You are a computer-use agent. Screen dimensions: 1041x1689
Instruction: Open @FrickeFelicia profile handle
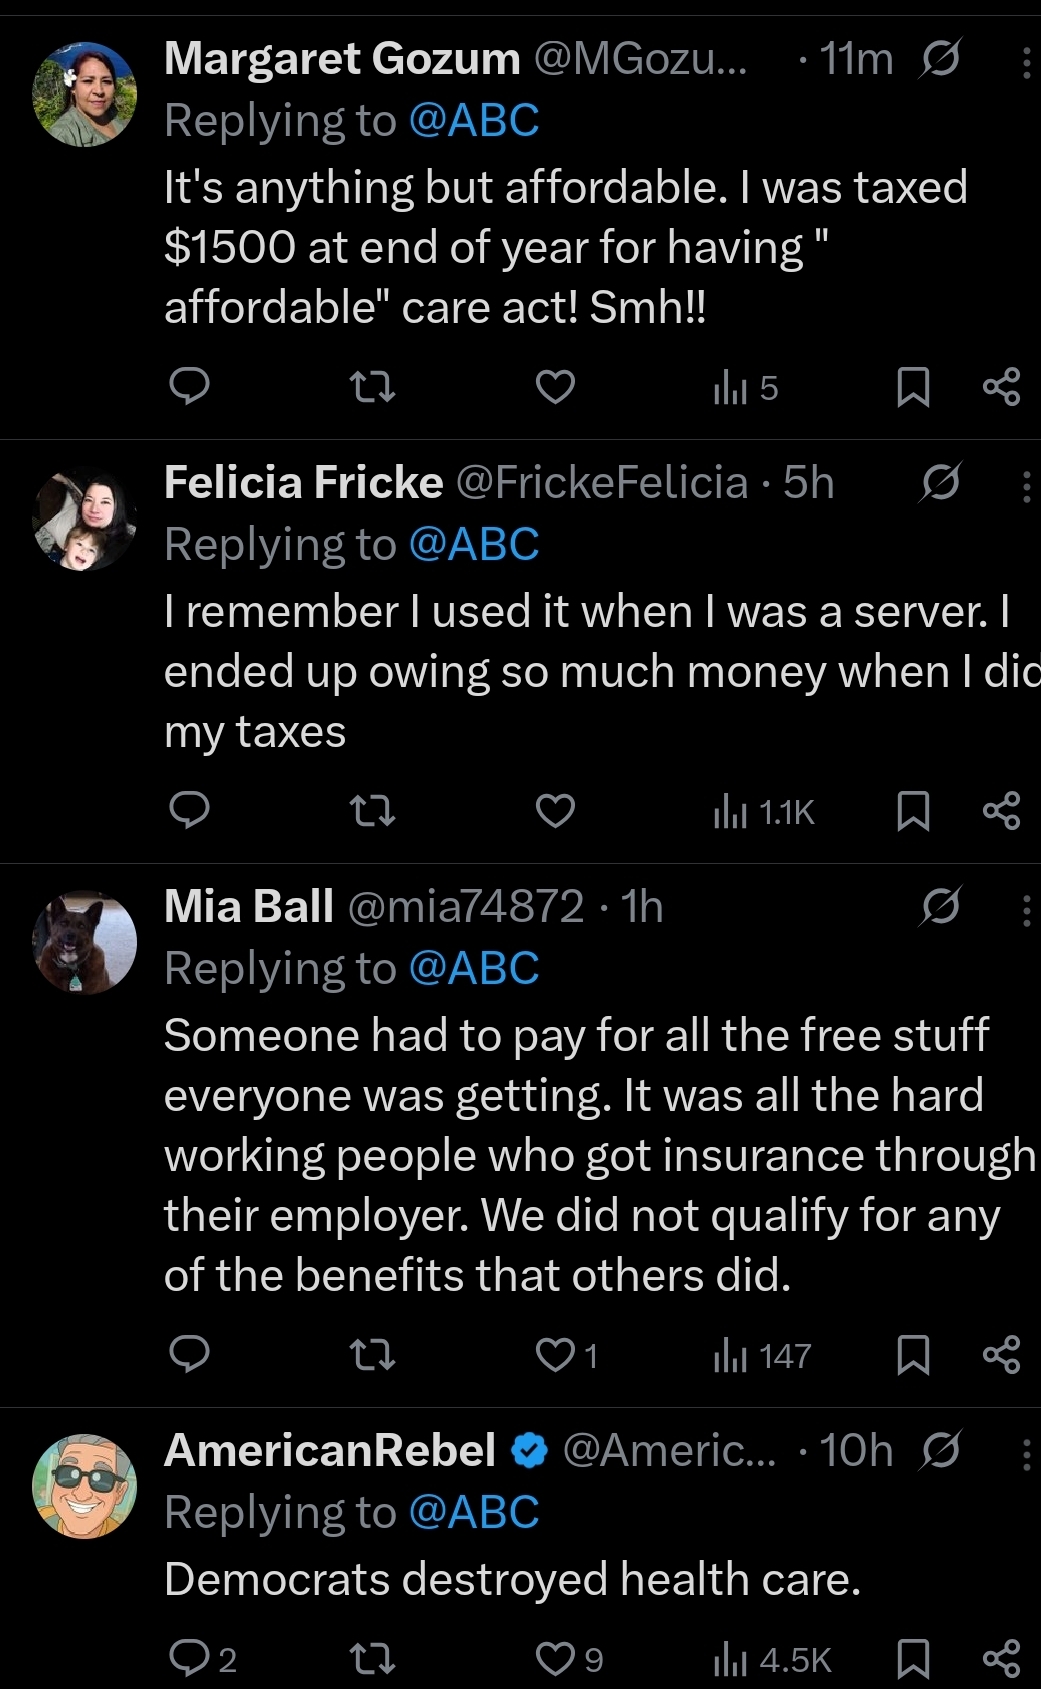[x=602, y=483]
